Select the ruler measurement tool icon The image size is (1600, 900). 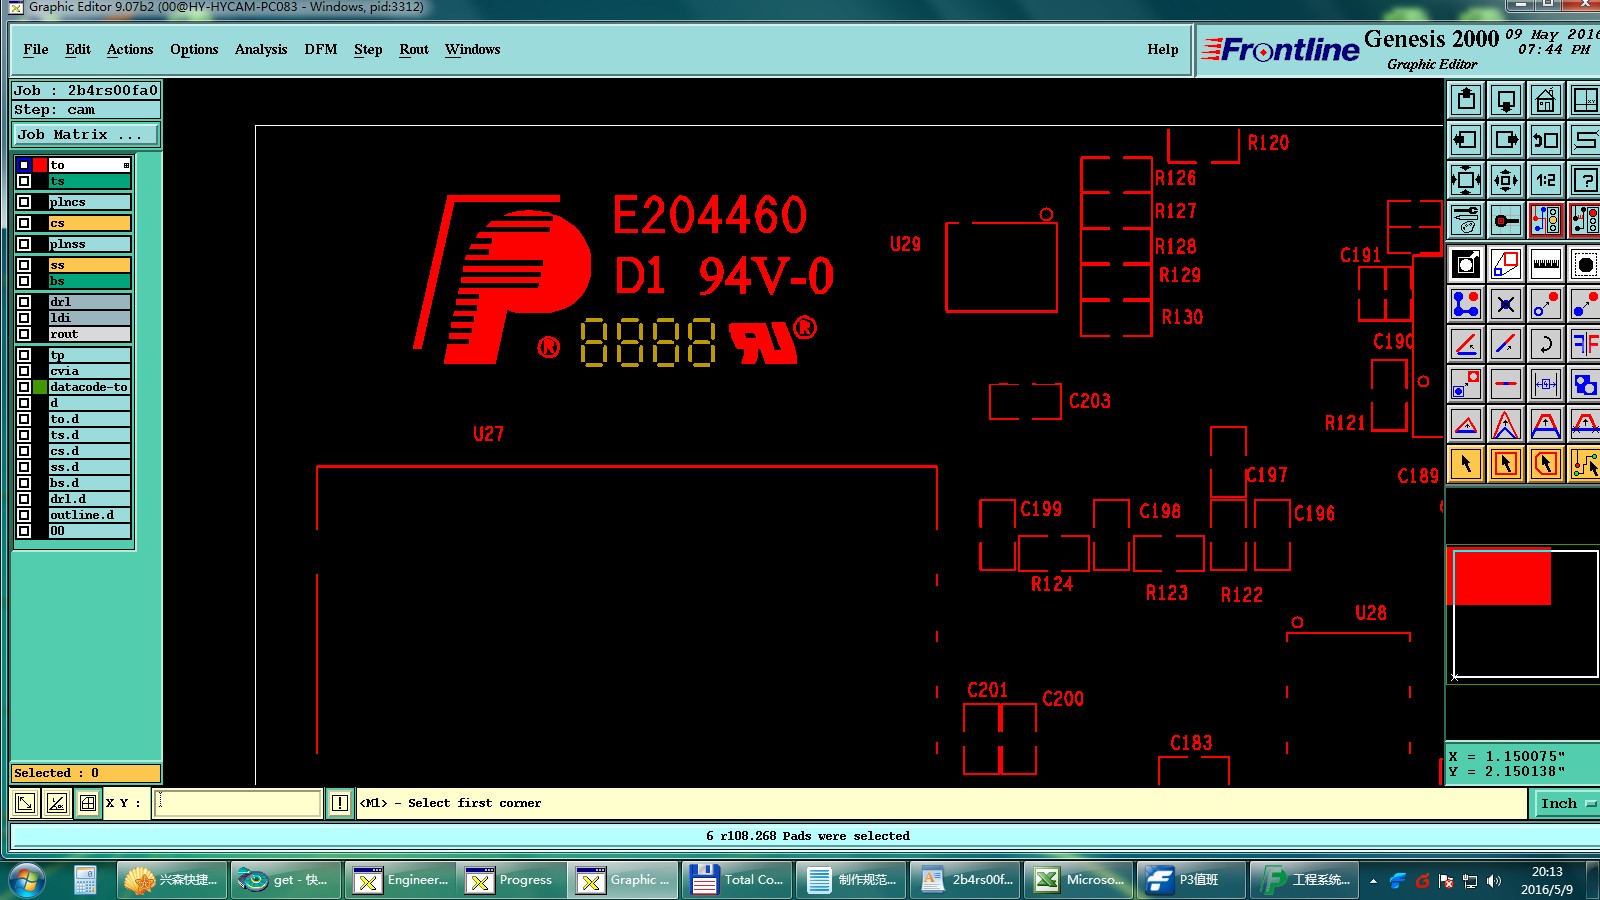point(1546,265)
